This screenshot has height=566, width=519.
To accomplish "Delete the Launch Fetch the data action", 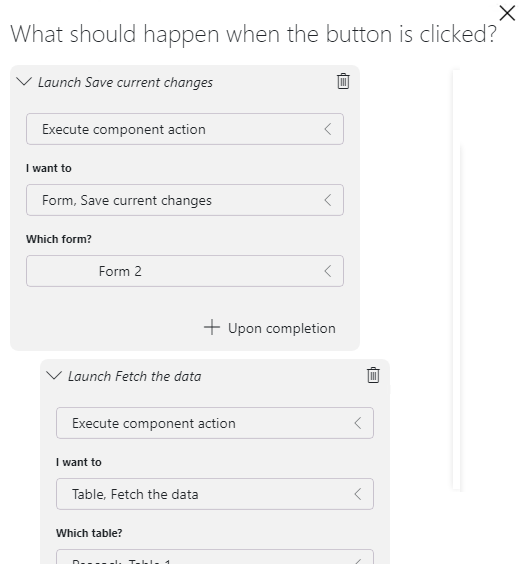I will [373, 375].
